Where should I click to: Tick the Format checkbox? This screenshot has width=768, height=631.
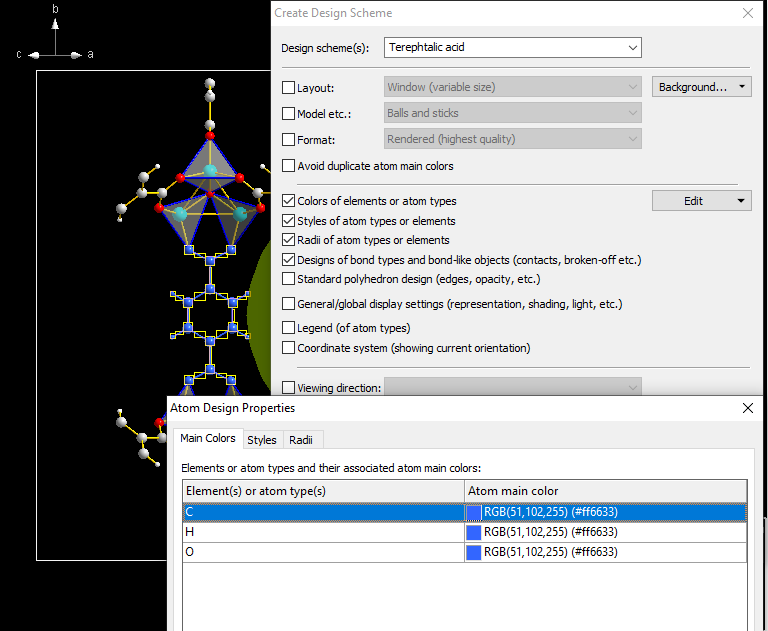click(x=289, y=140)
